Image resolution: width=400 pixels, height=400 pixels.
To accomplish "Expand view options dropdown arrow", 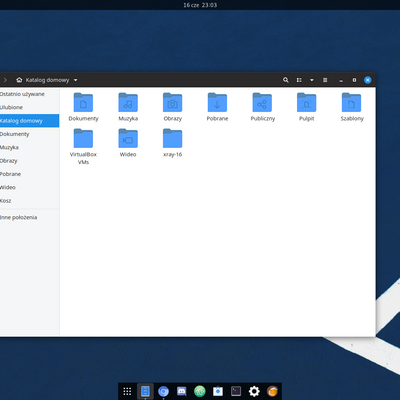I will pos(312,80).
